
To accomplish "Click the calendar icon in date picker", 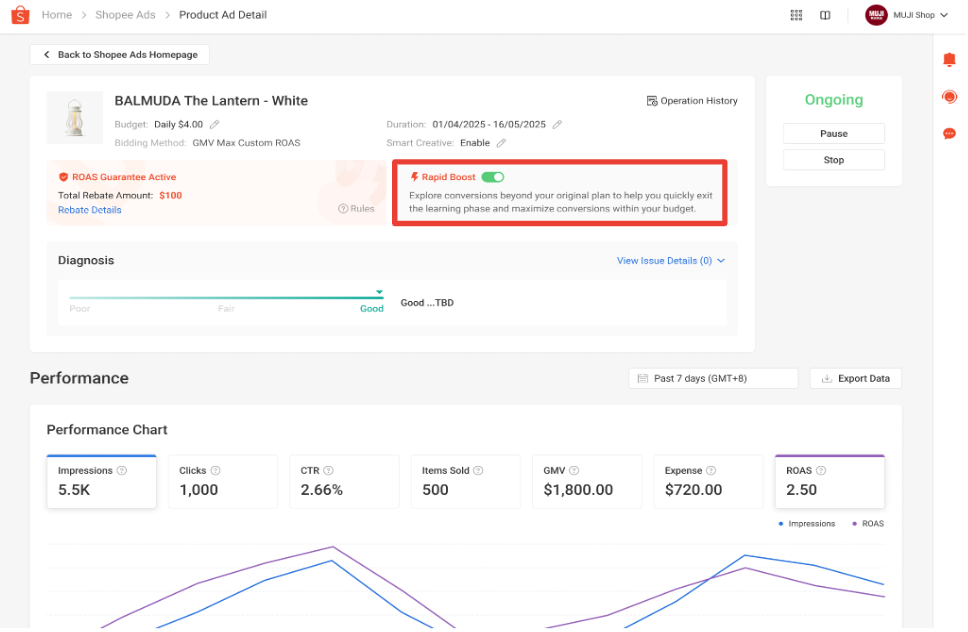I will [643, 378].
